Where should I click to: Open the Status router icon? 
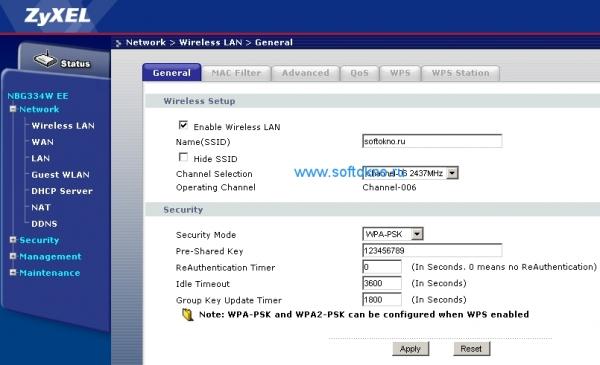tap(45, 59)
